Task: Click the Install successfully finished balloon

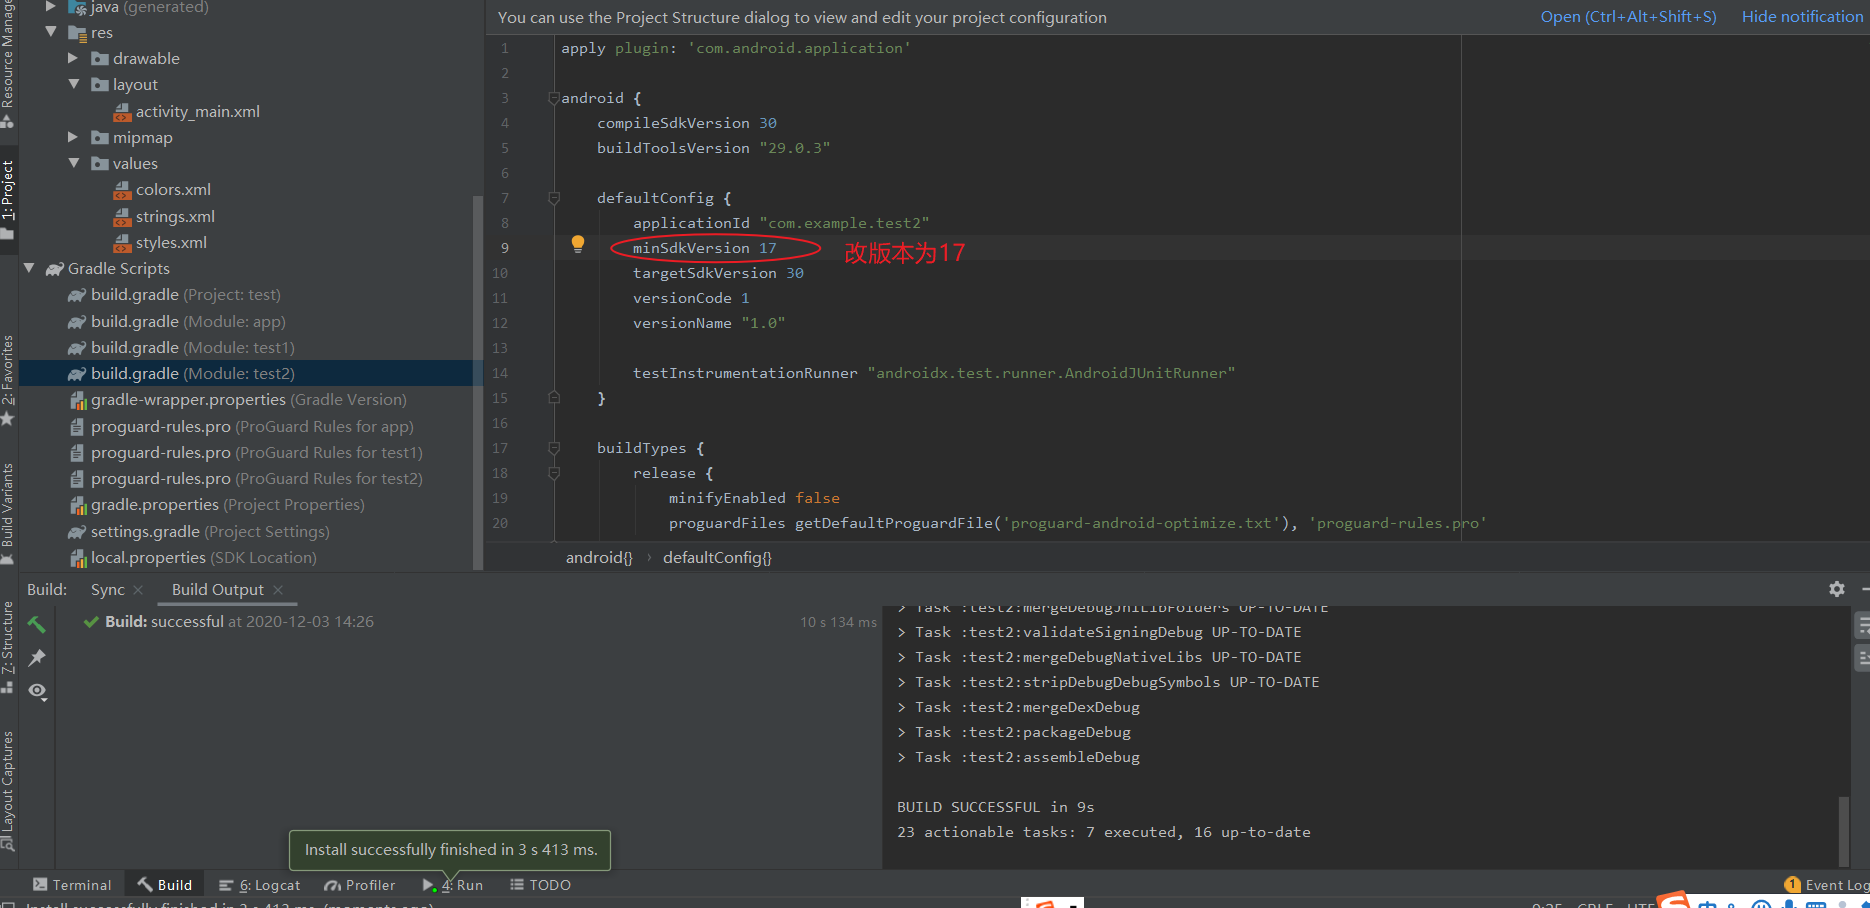Action: 450,850
